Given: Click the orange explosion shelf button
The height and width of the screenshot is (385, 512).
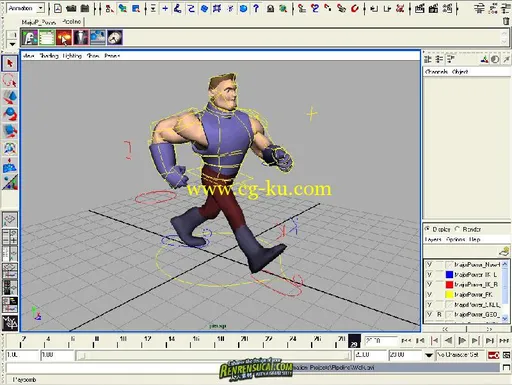Looking at the screenshot, I should [x=64, y=37].
